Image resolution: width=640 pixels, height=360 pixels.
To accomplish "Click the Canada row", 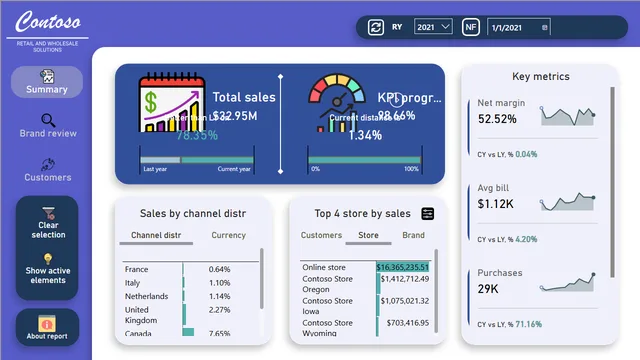I will [191, 333].
